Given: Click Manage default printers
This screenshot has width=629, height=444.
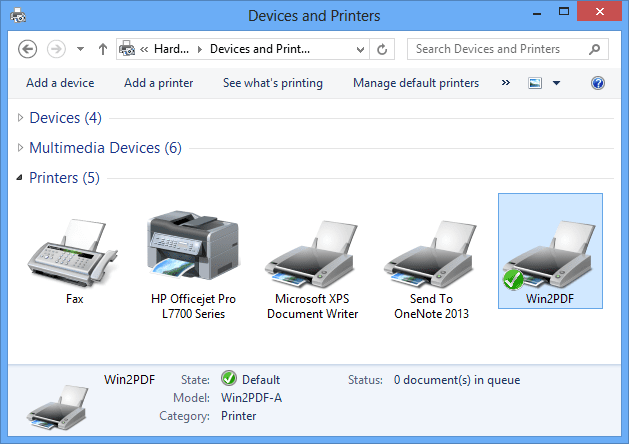Looking at the screenshot, I should 416,83.
